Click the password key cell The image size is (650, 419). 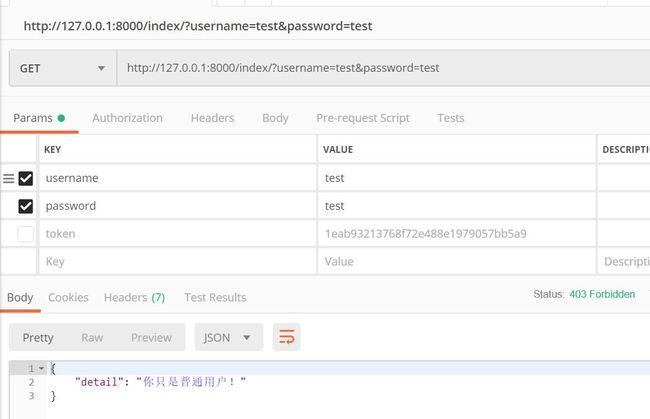coord(177,206)
